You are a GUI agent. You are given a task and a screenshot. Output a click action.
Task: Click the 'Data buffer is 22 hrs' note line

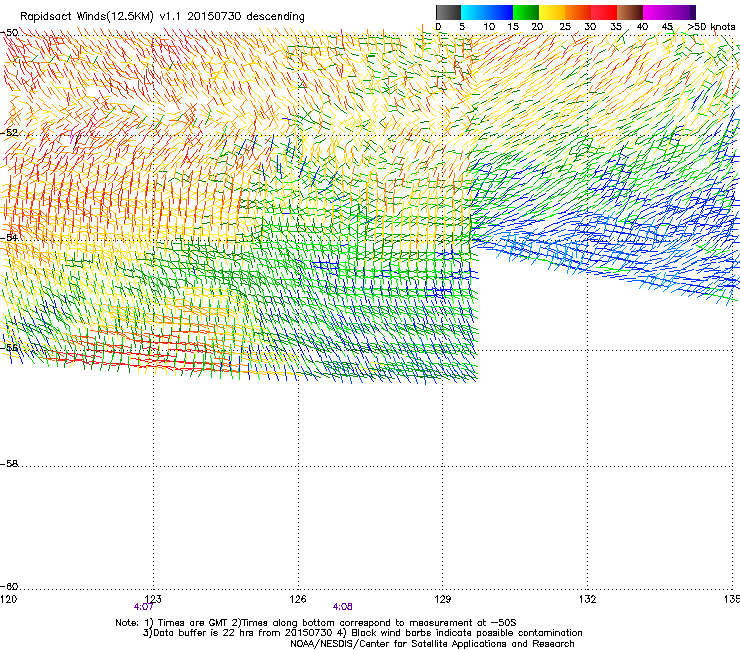point(362,633)
